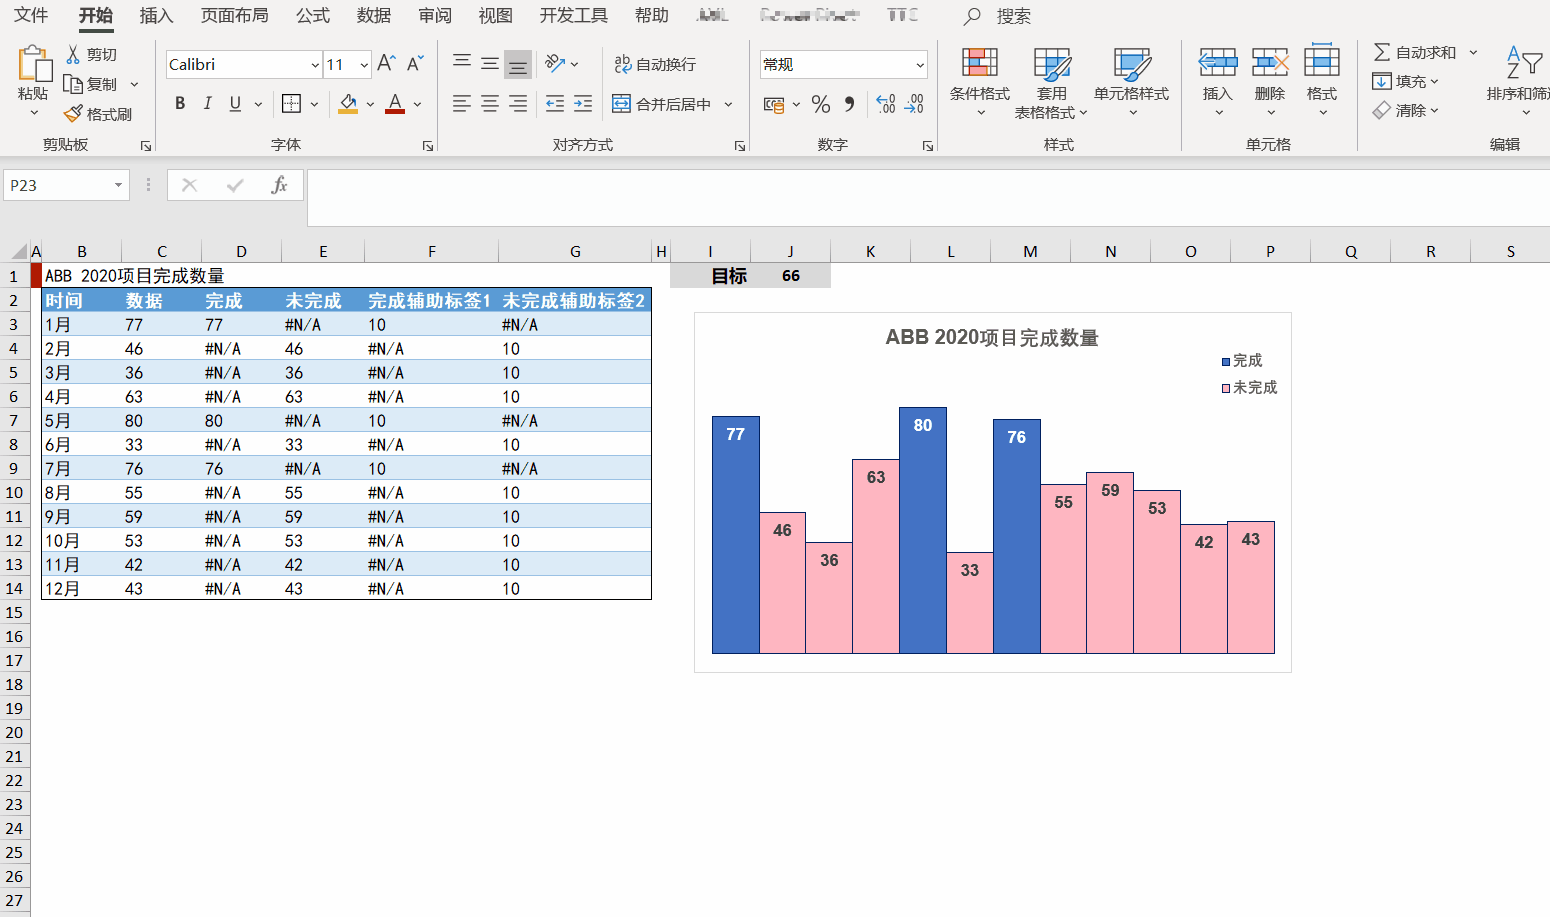This screenshot has height=917, width=1550.
Task: Open the File (文件) tab
Action: [x=31, y=15]
